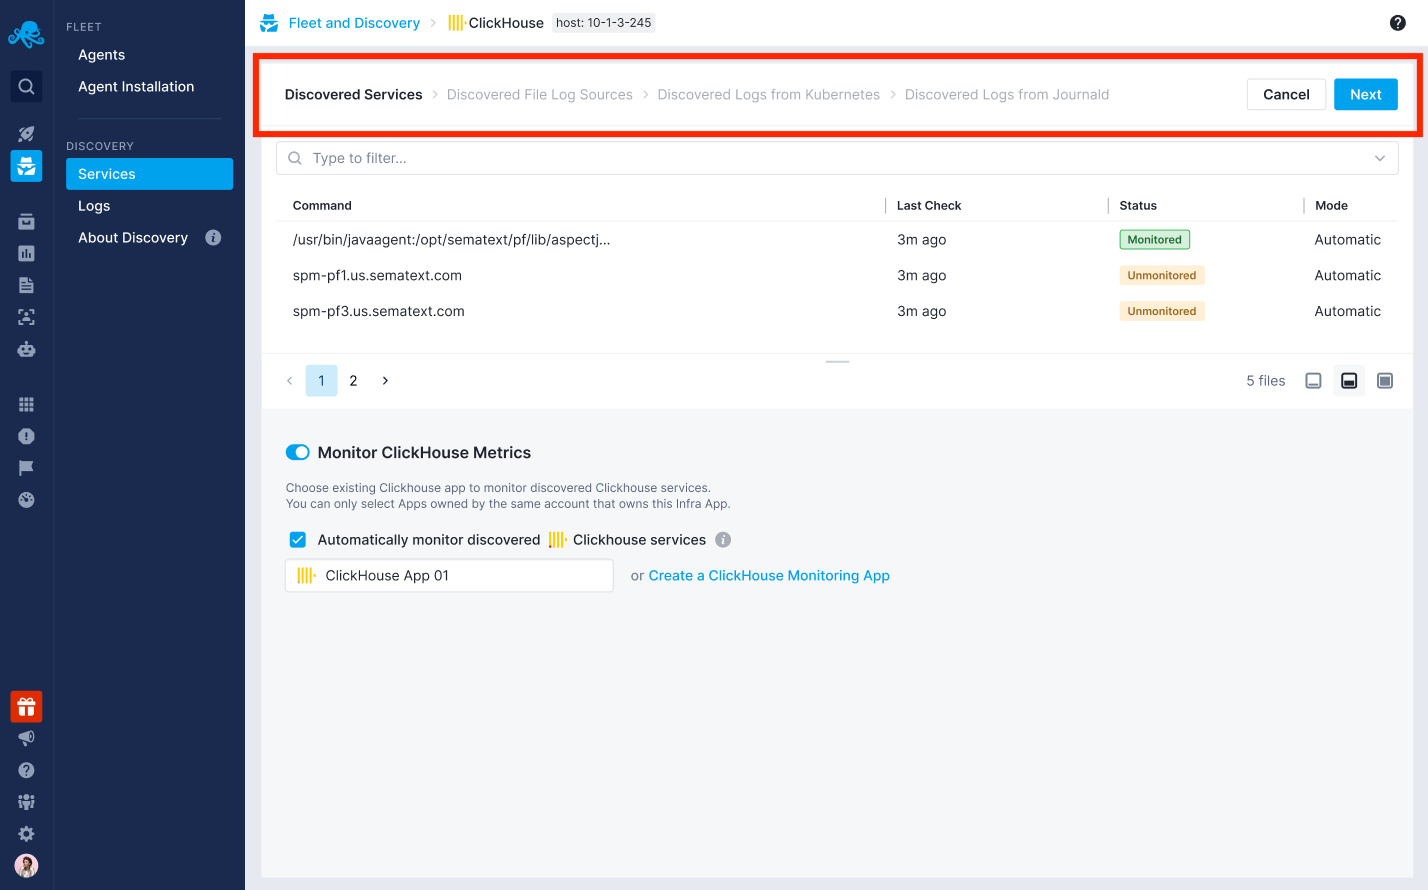Click the About Discovery info icon
1428x890 pixels.
[x=213, y=238]
